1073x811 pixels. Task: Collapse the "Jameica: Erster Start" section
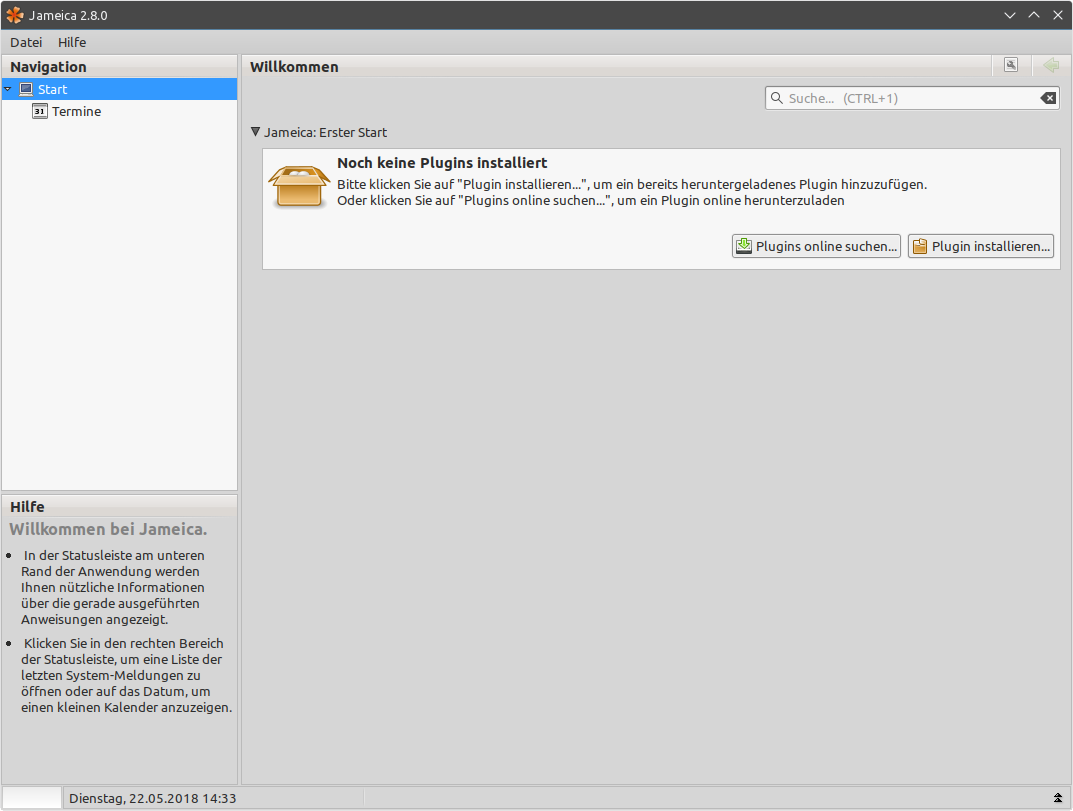pos(255,131)
